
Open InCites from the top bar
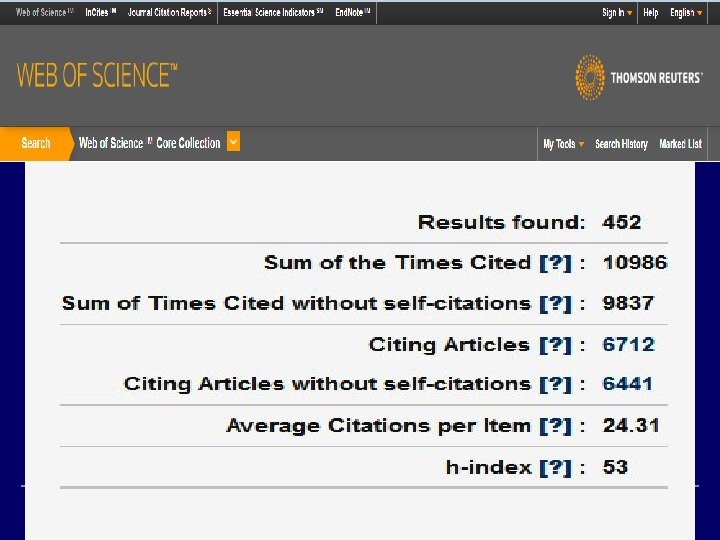100,12
